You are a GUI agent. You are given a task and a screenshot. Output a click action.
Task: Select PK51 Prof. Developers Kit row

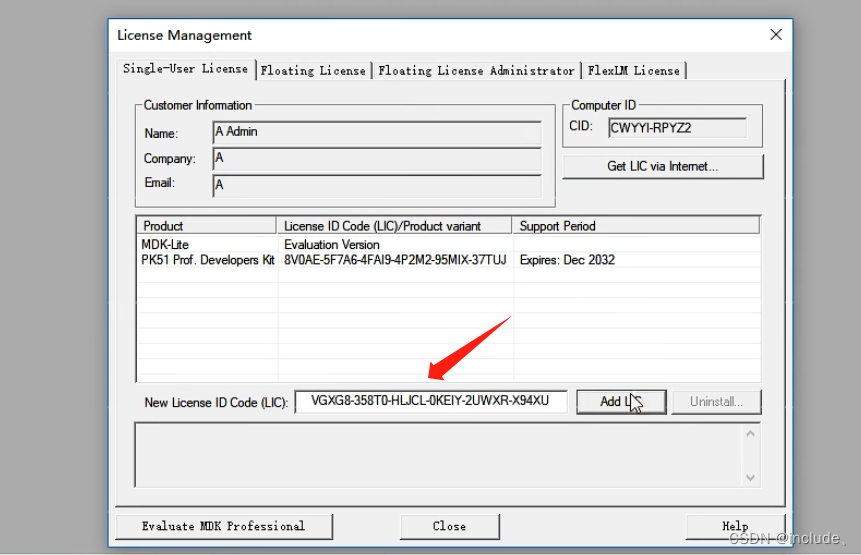448,260
